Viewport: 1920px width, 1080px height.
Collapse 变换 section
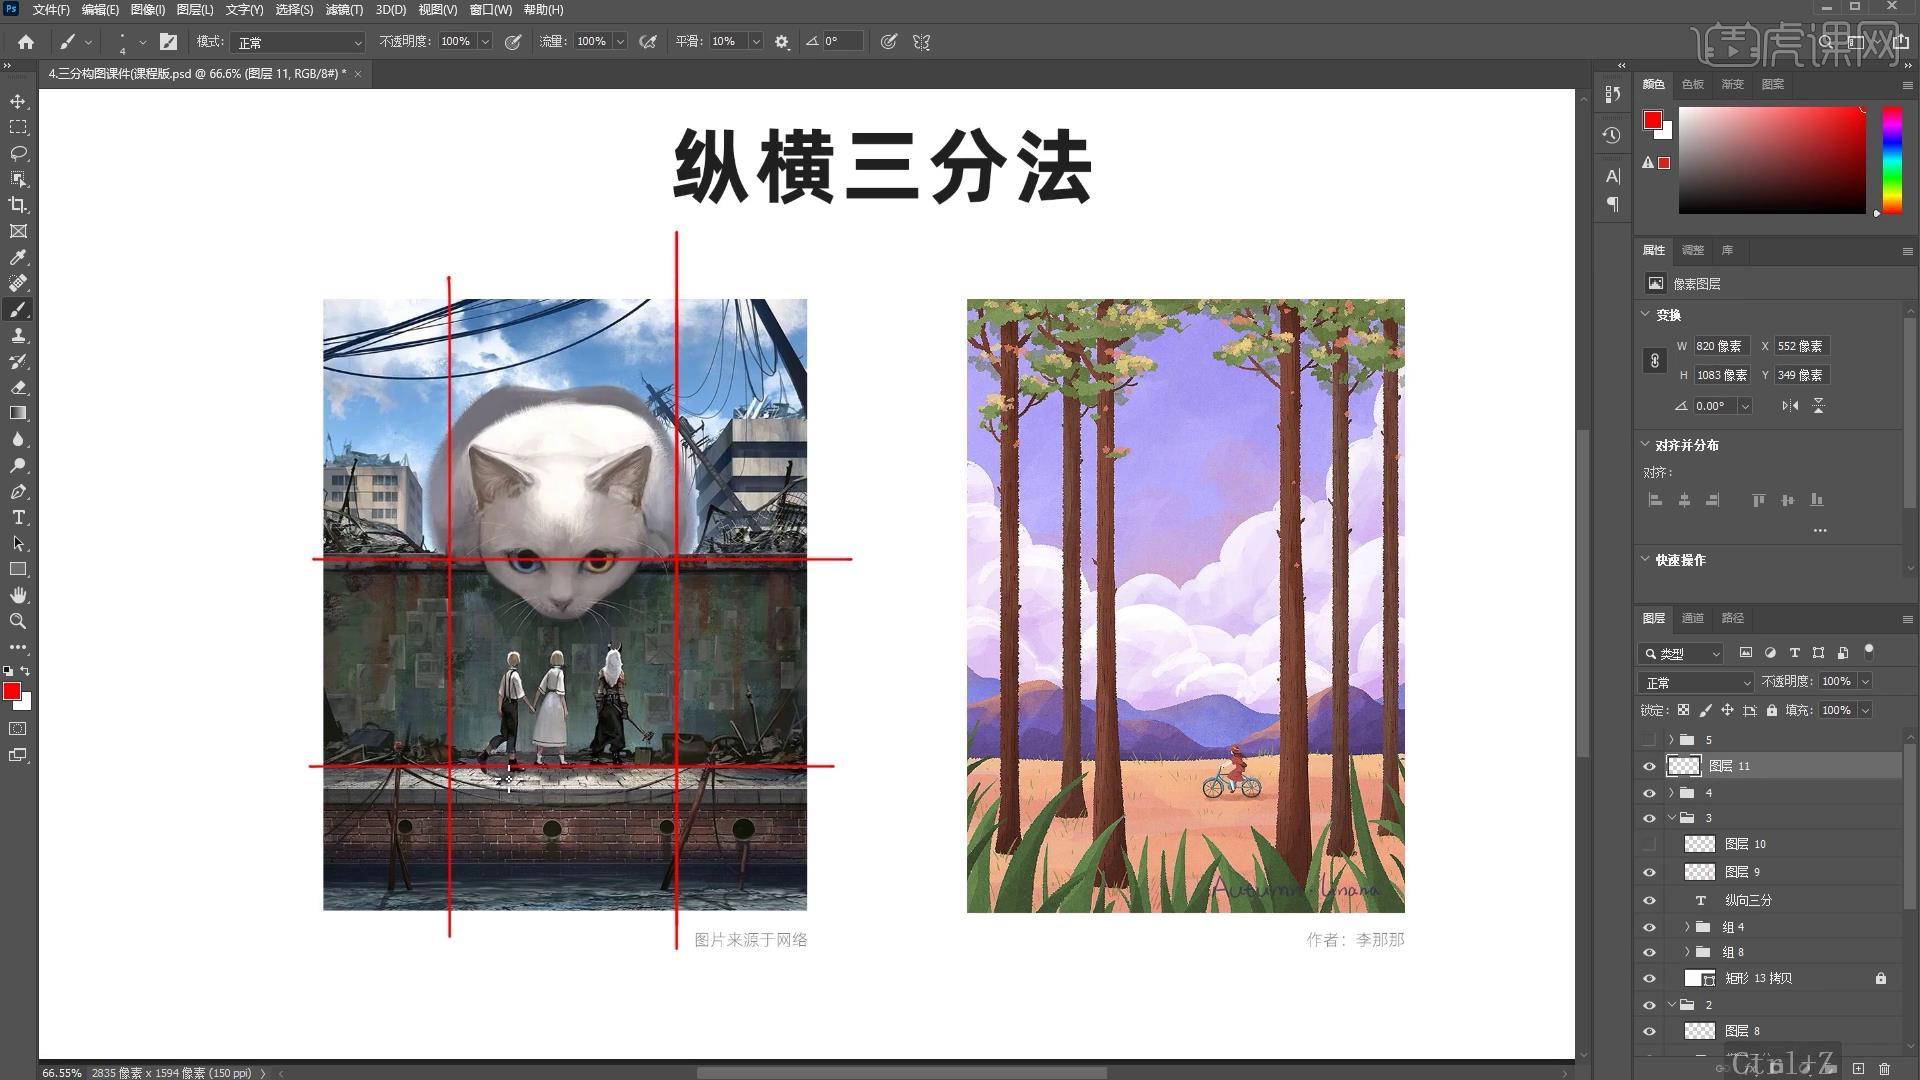click(1645, 314)
